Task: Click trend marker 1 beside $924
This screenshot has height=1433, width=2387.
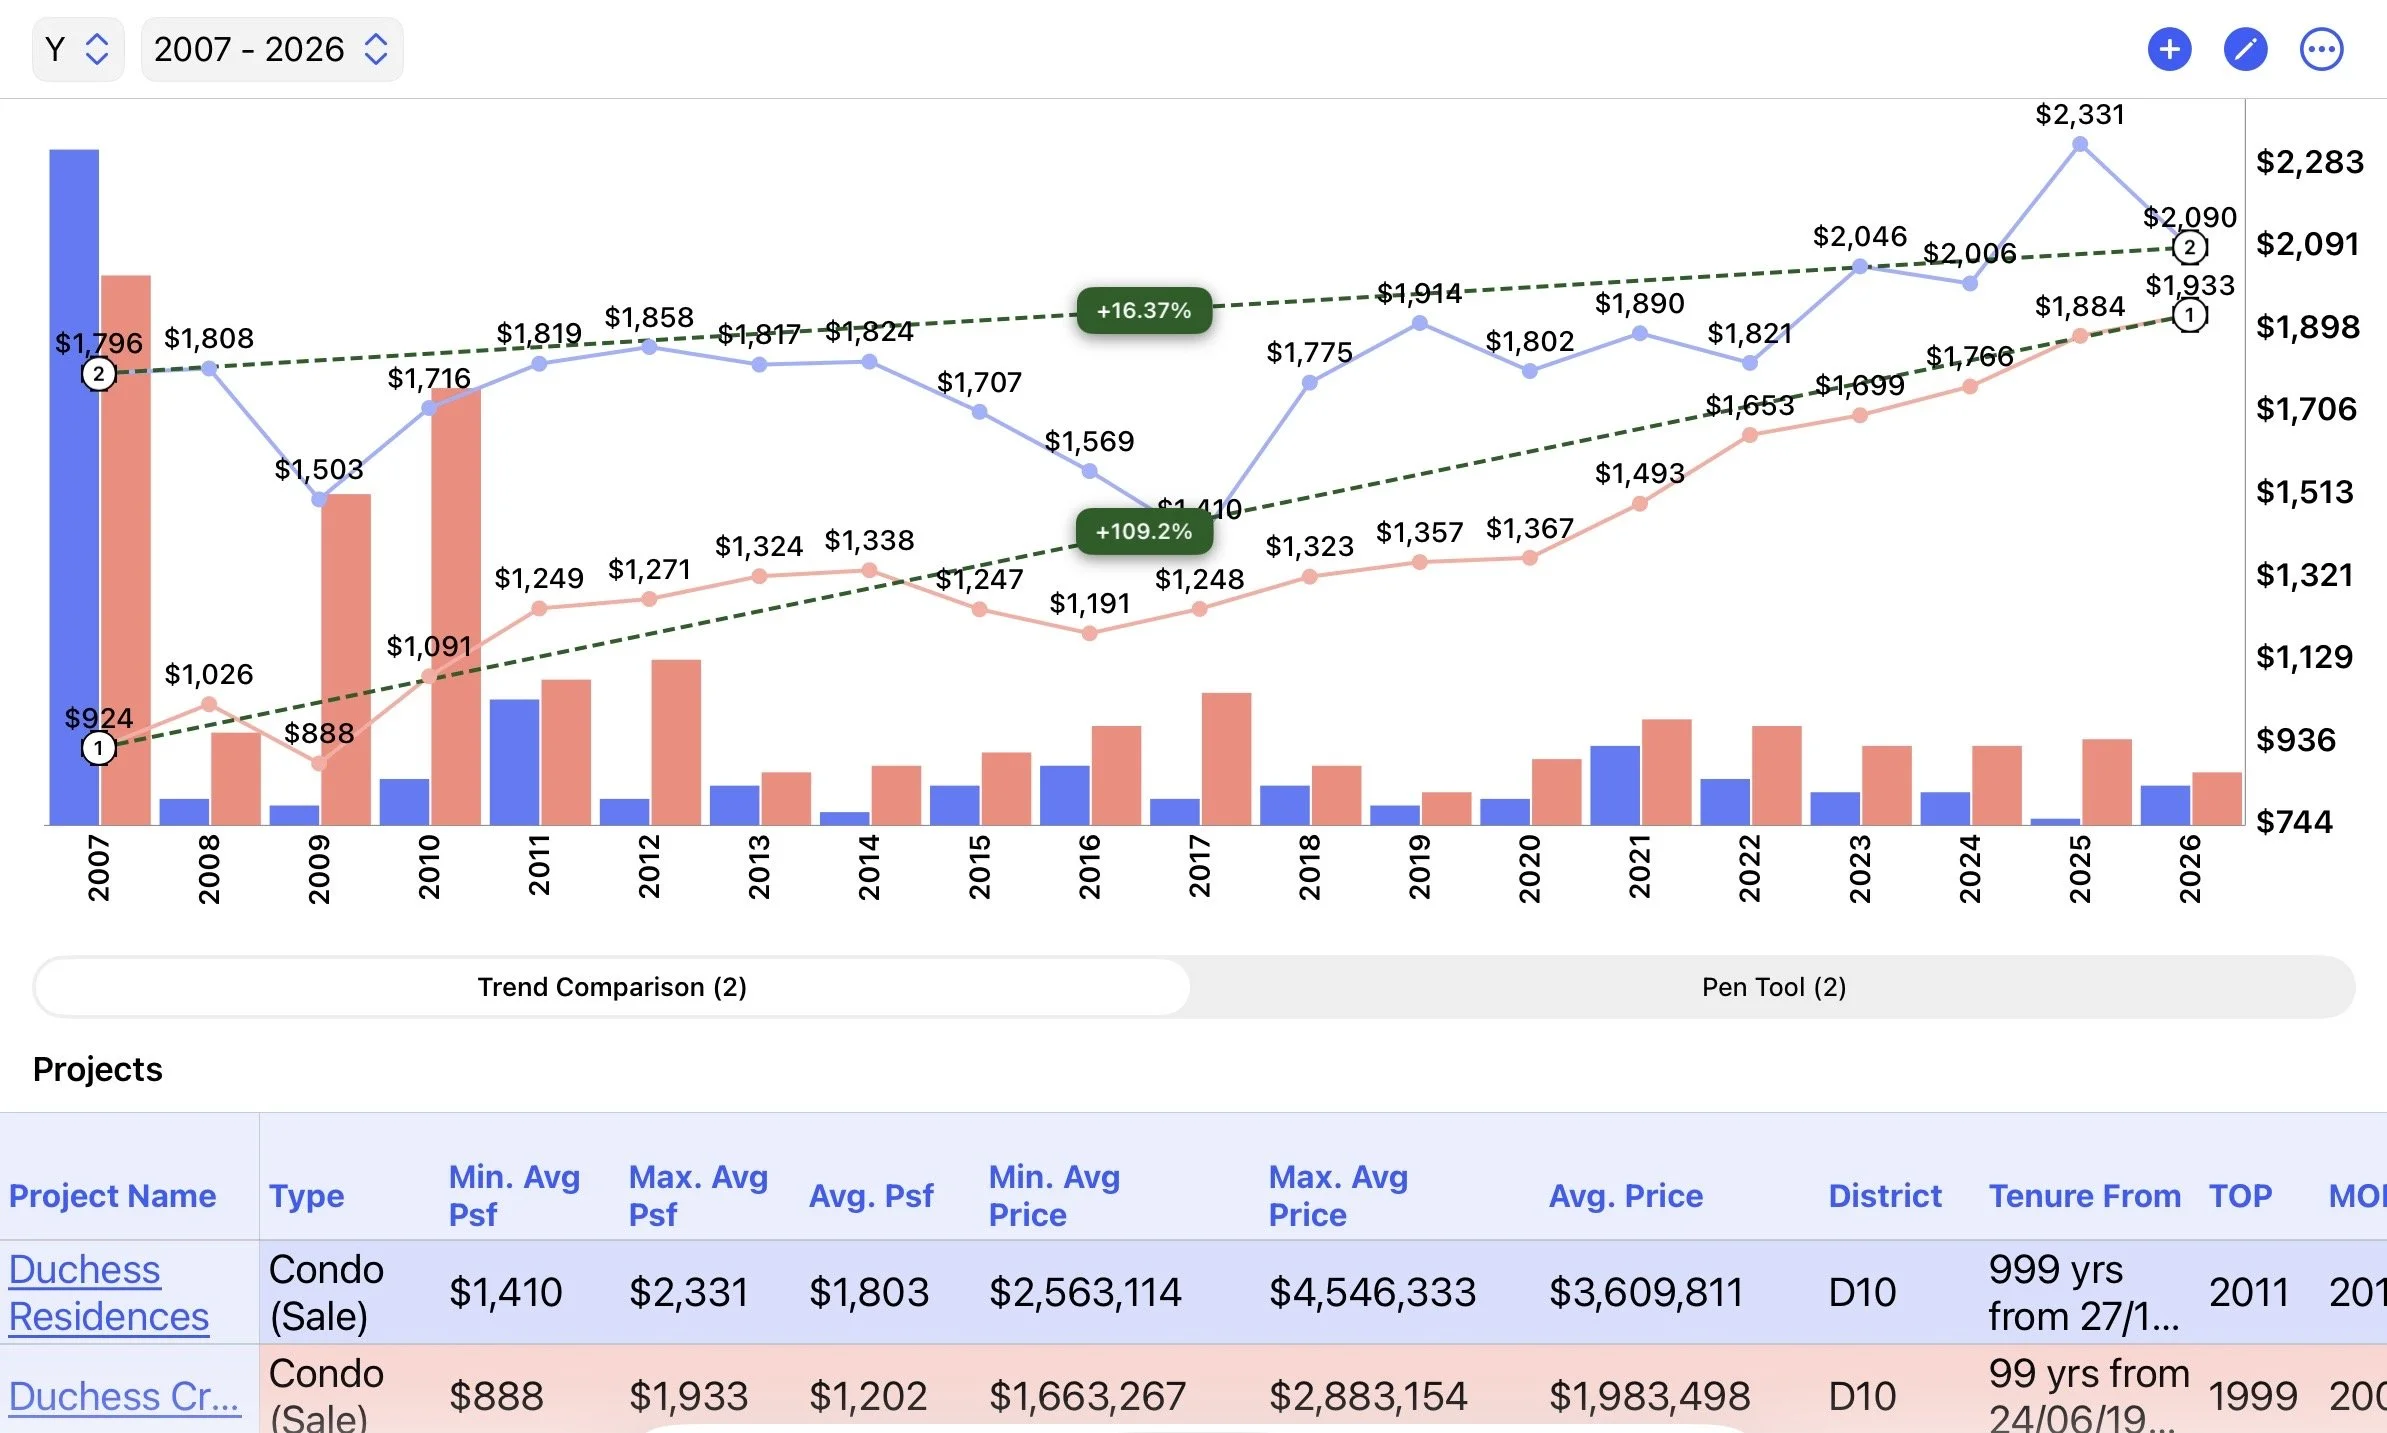Action: (98, 748)
